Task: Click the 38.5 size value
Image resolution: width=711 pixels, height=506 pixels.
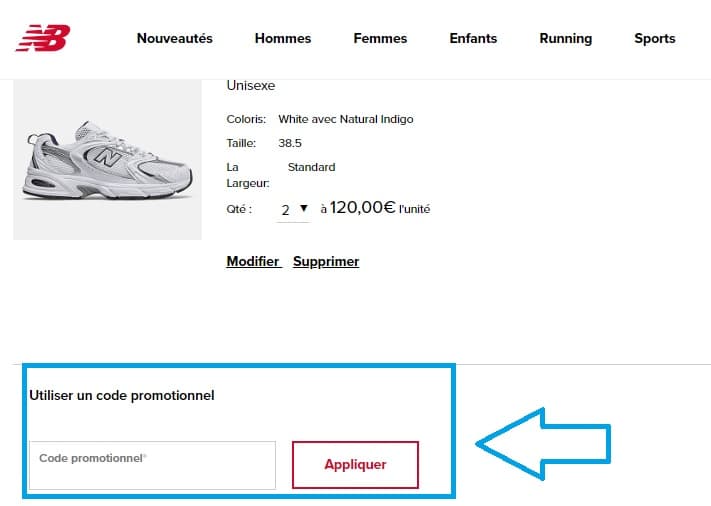Action: tap(290, 143)
